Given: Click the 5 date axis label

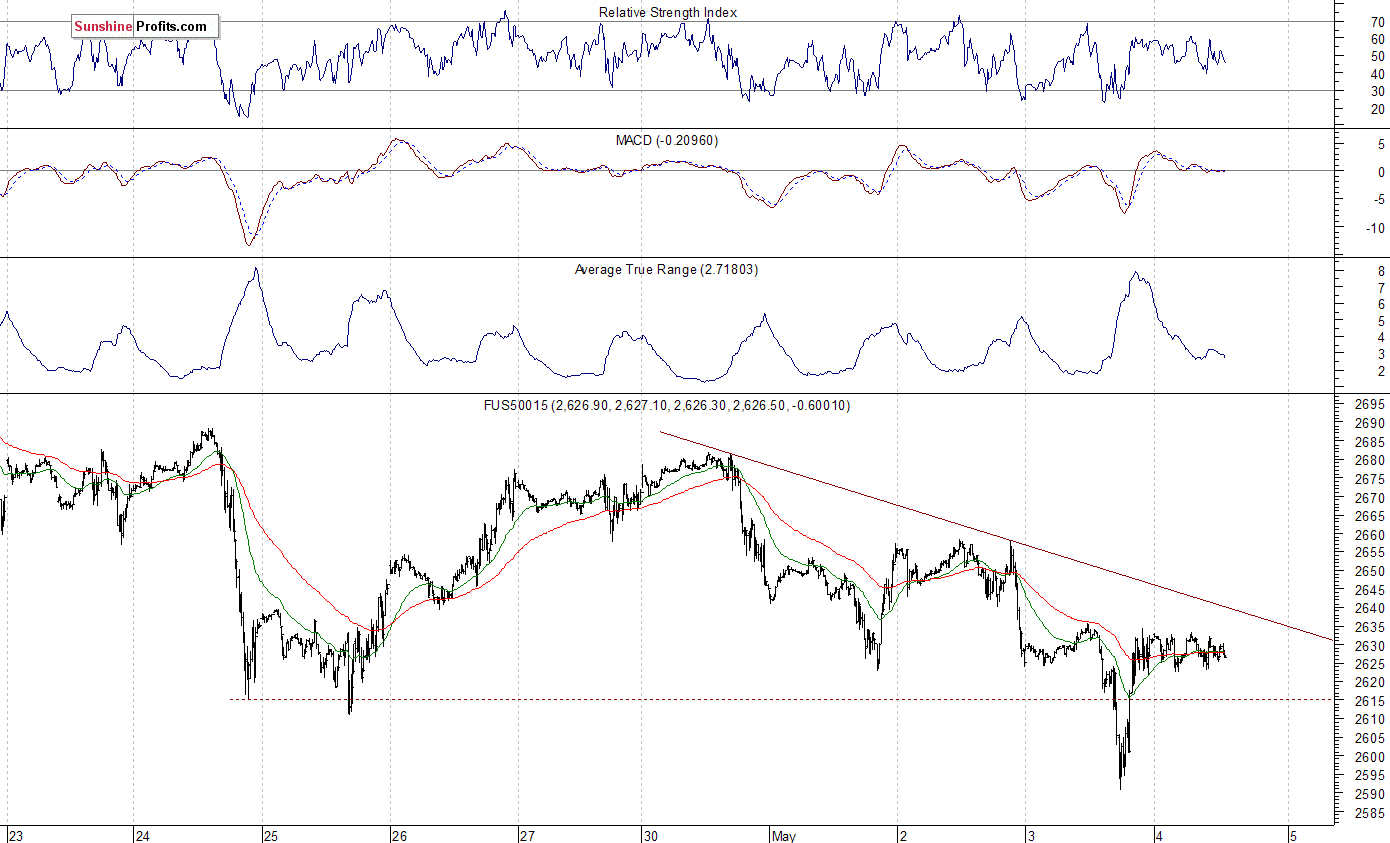Looking at the screenshot, I should point(1292,835).
